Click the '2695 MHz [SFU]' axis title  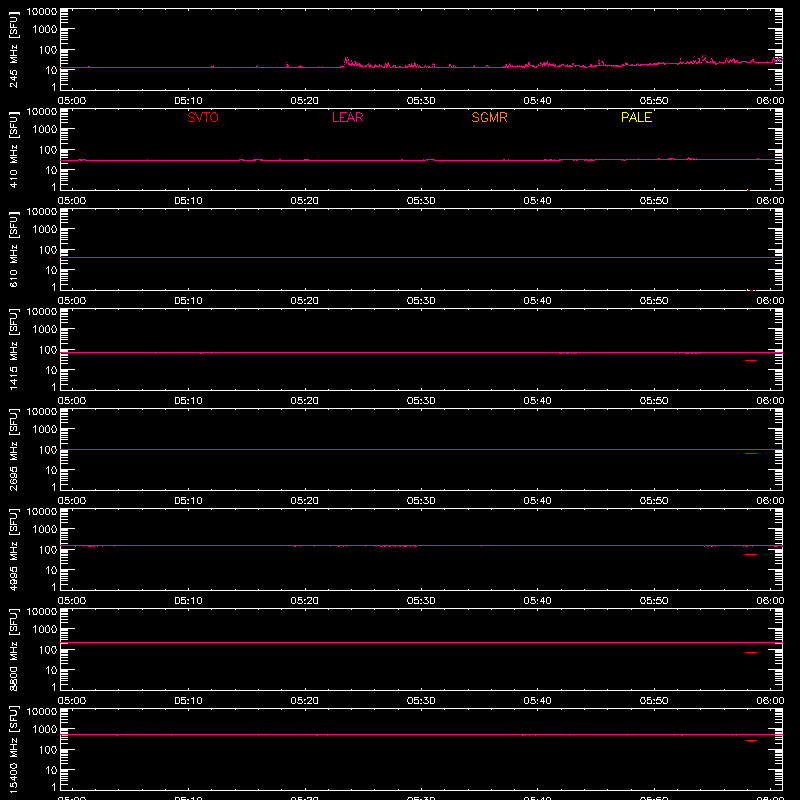pos(13,450)
